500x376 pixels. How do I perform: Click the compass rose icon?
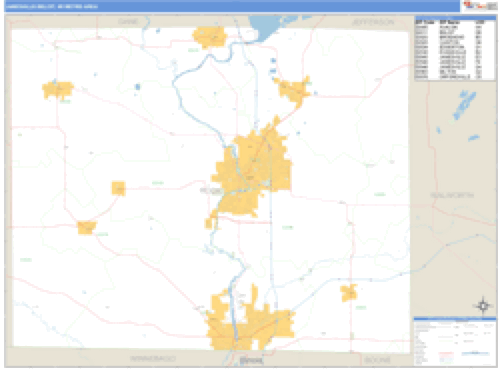click(483, 305)
